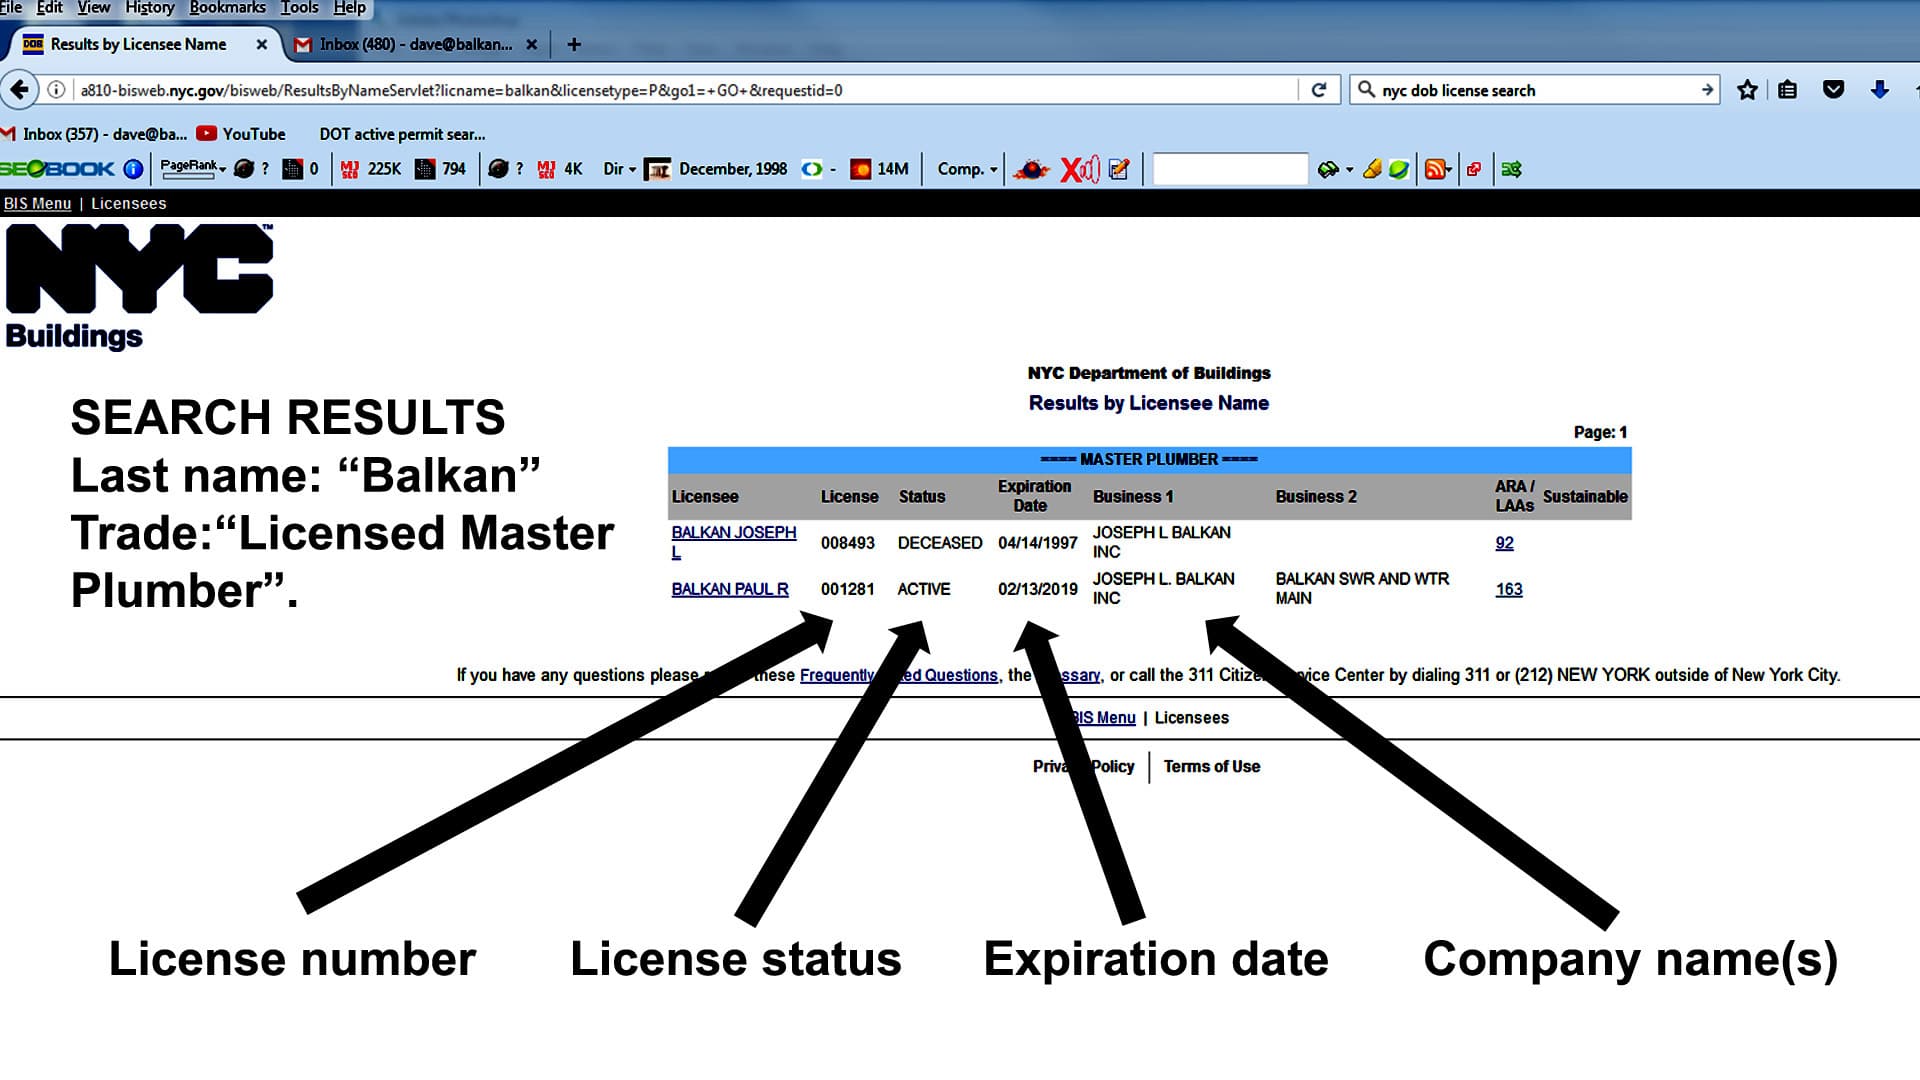Click the Majestic SEO 4K icon

pos(546,169)
